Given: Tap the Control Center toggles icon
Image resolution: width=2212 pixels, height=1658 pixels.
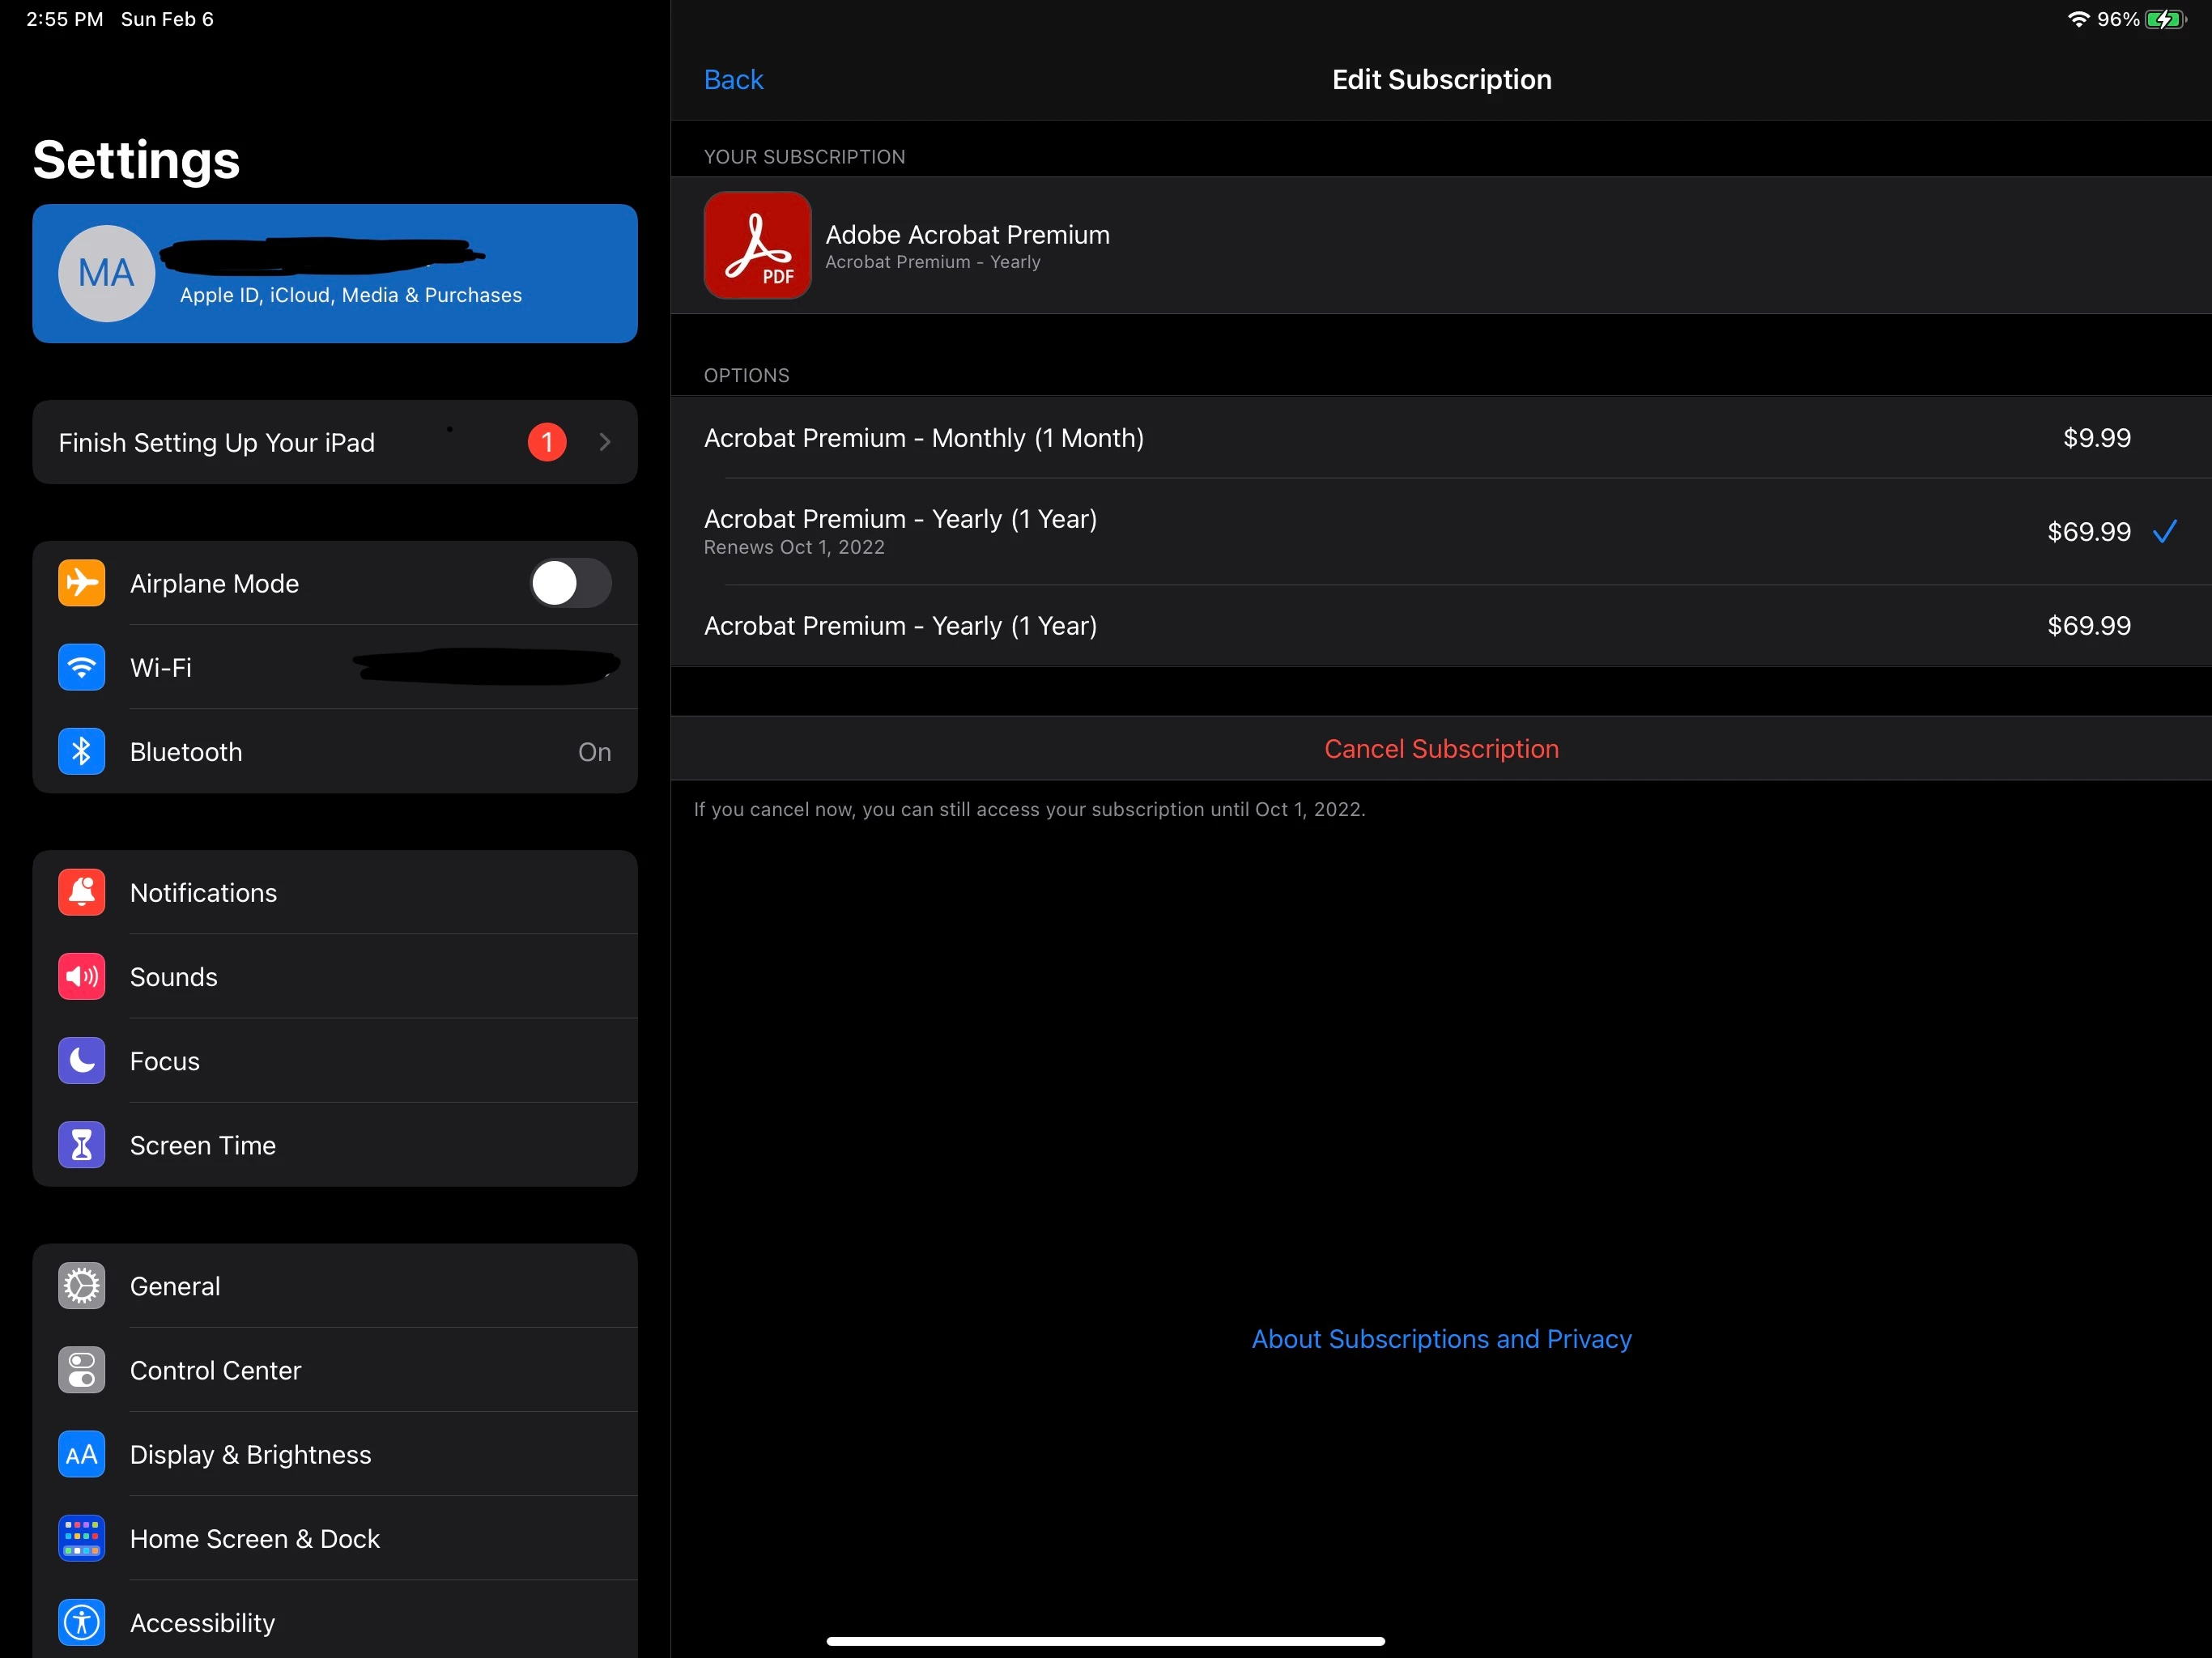Looking at the screenshot, I should (82, 1370).
